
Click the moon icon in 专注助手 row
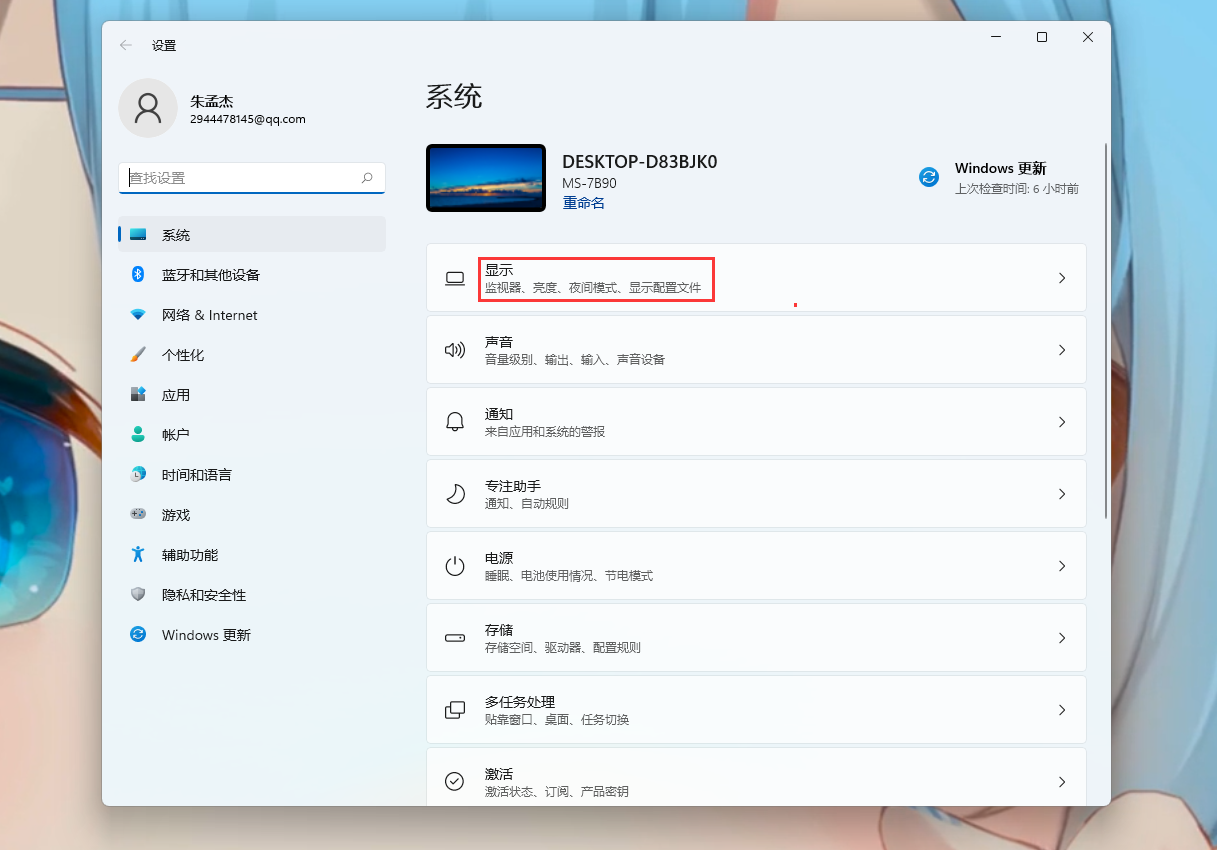point(455,494)
